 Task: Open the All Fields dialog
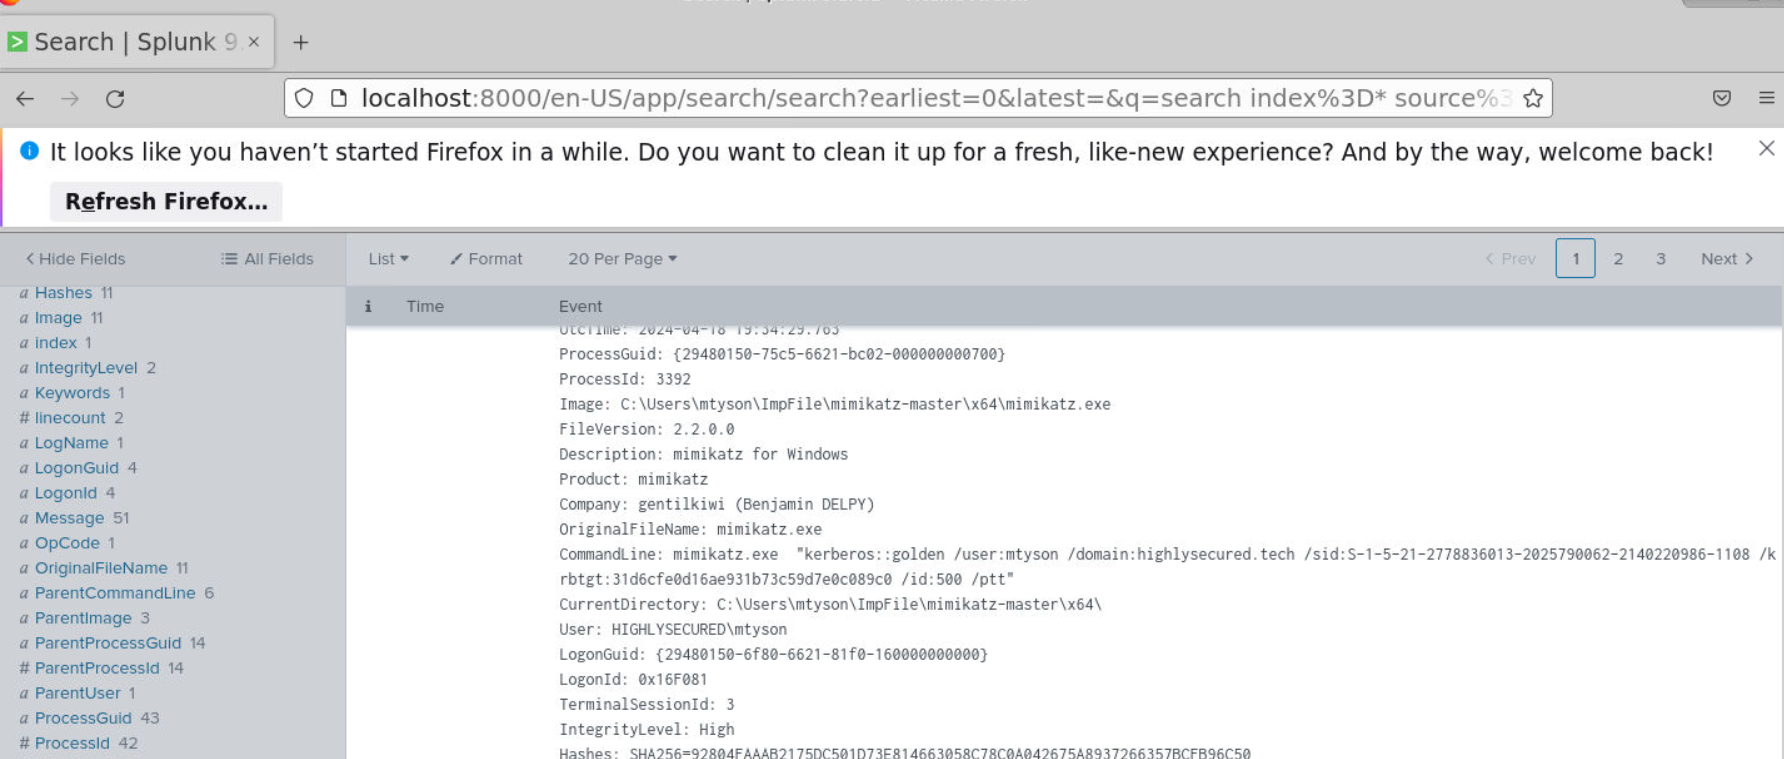pyautogui.click(x=267, y=259)
